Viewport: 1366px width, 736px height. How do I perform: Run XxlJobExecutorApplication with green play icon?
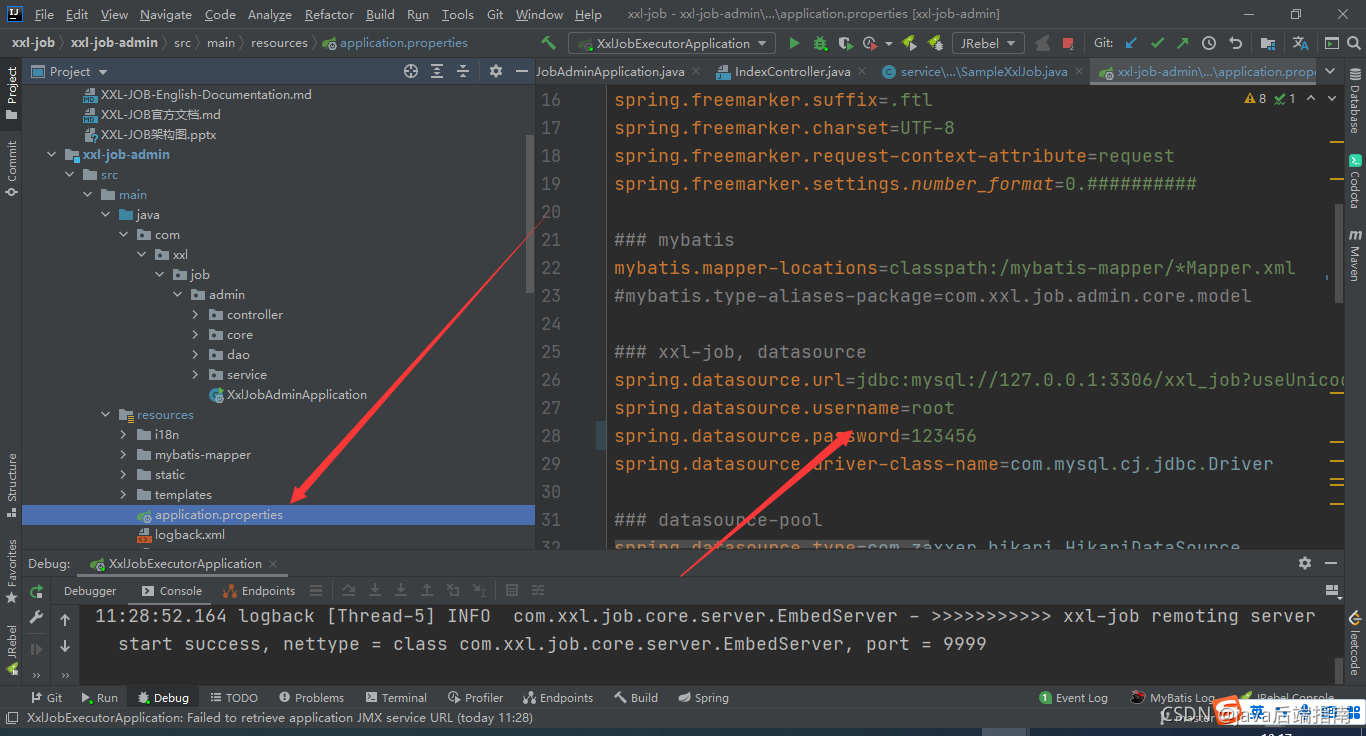click(794, 43)
